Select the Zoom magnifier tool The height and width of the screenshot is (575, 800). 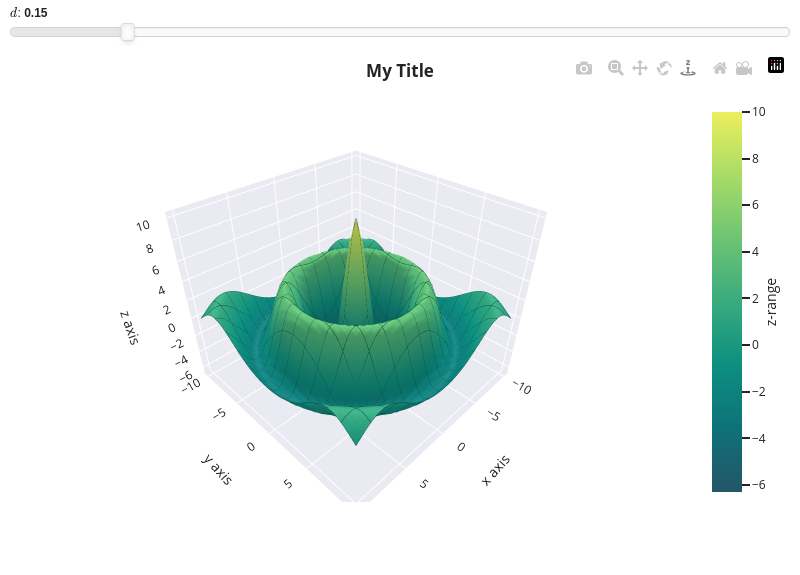615,68
